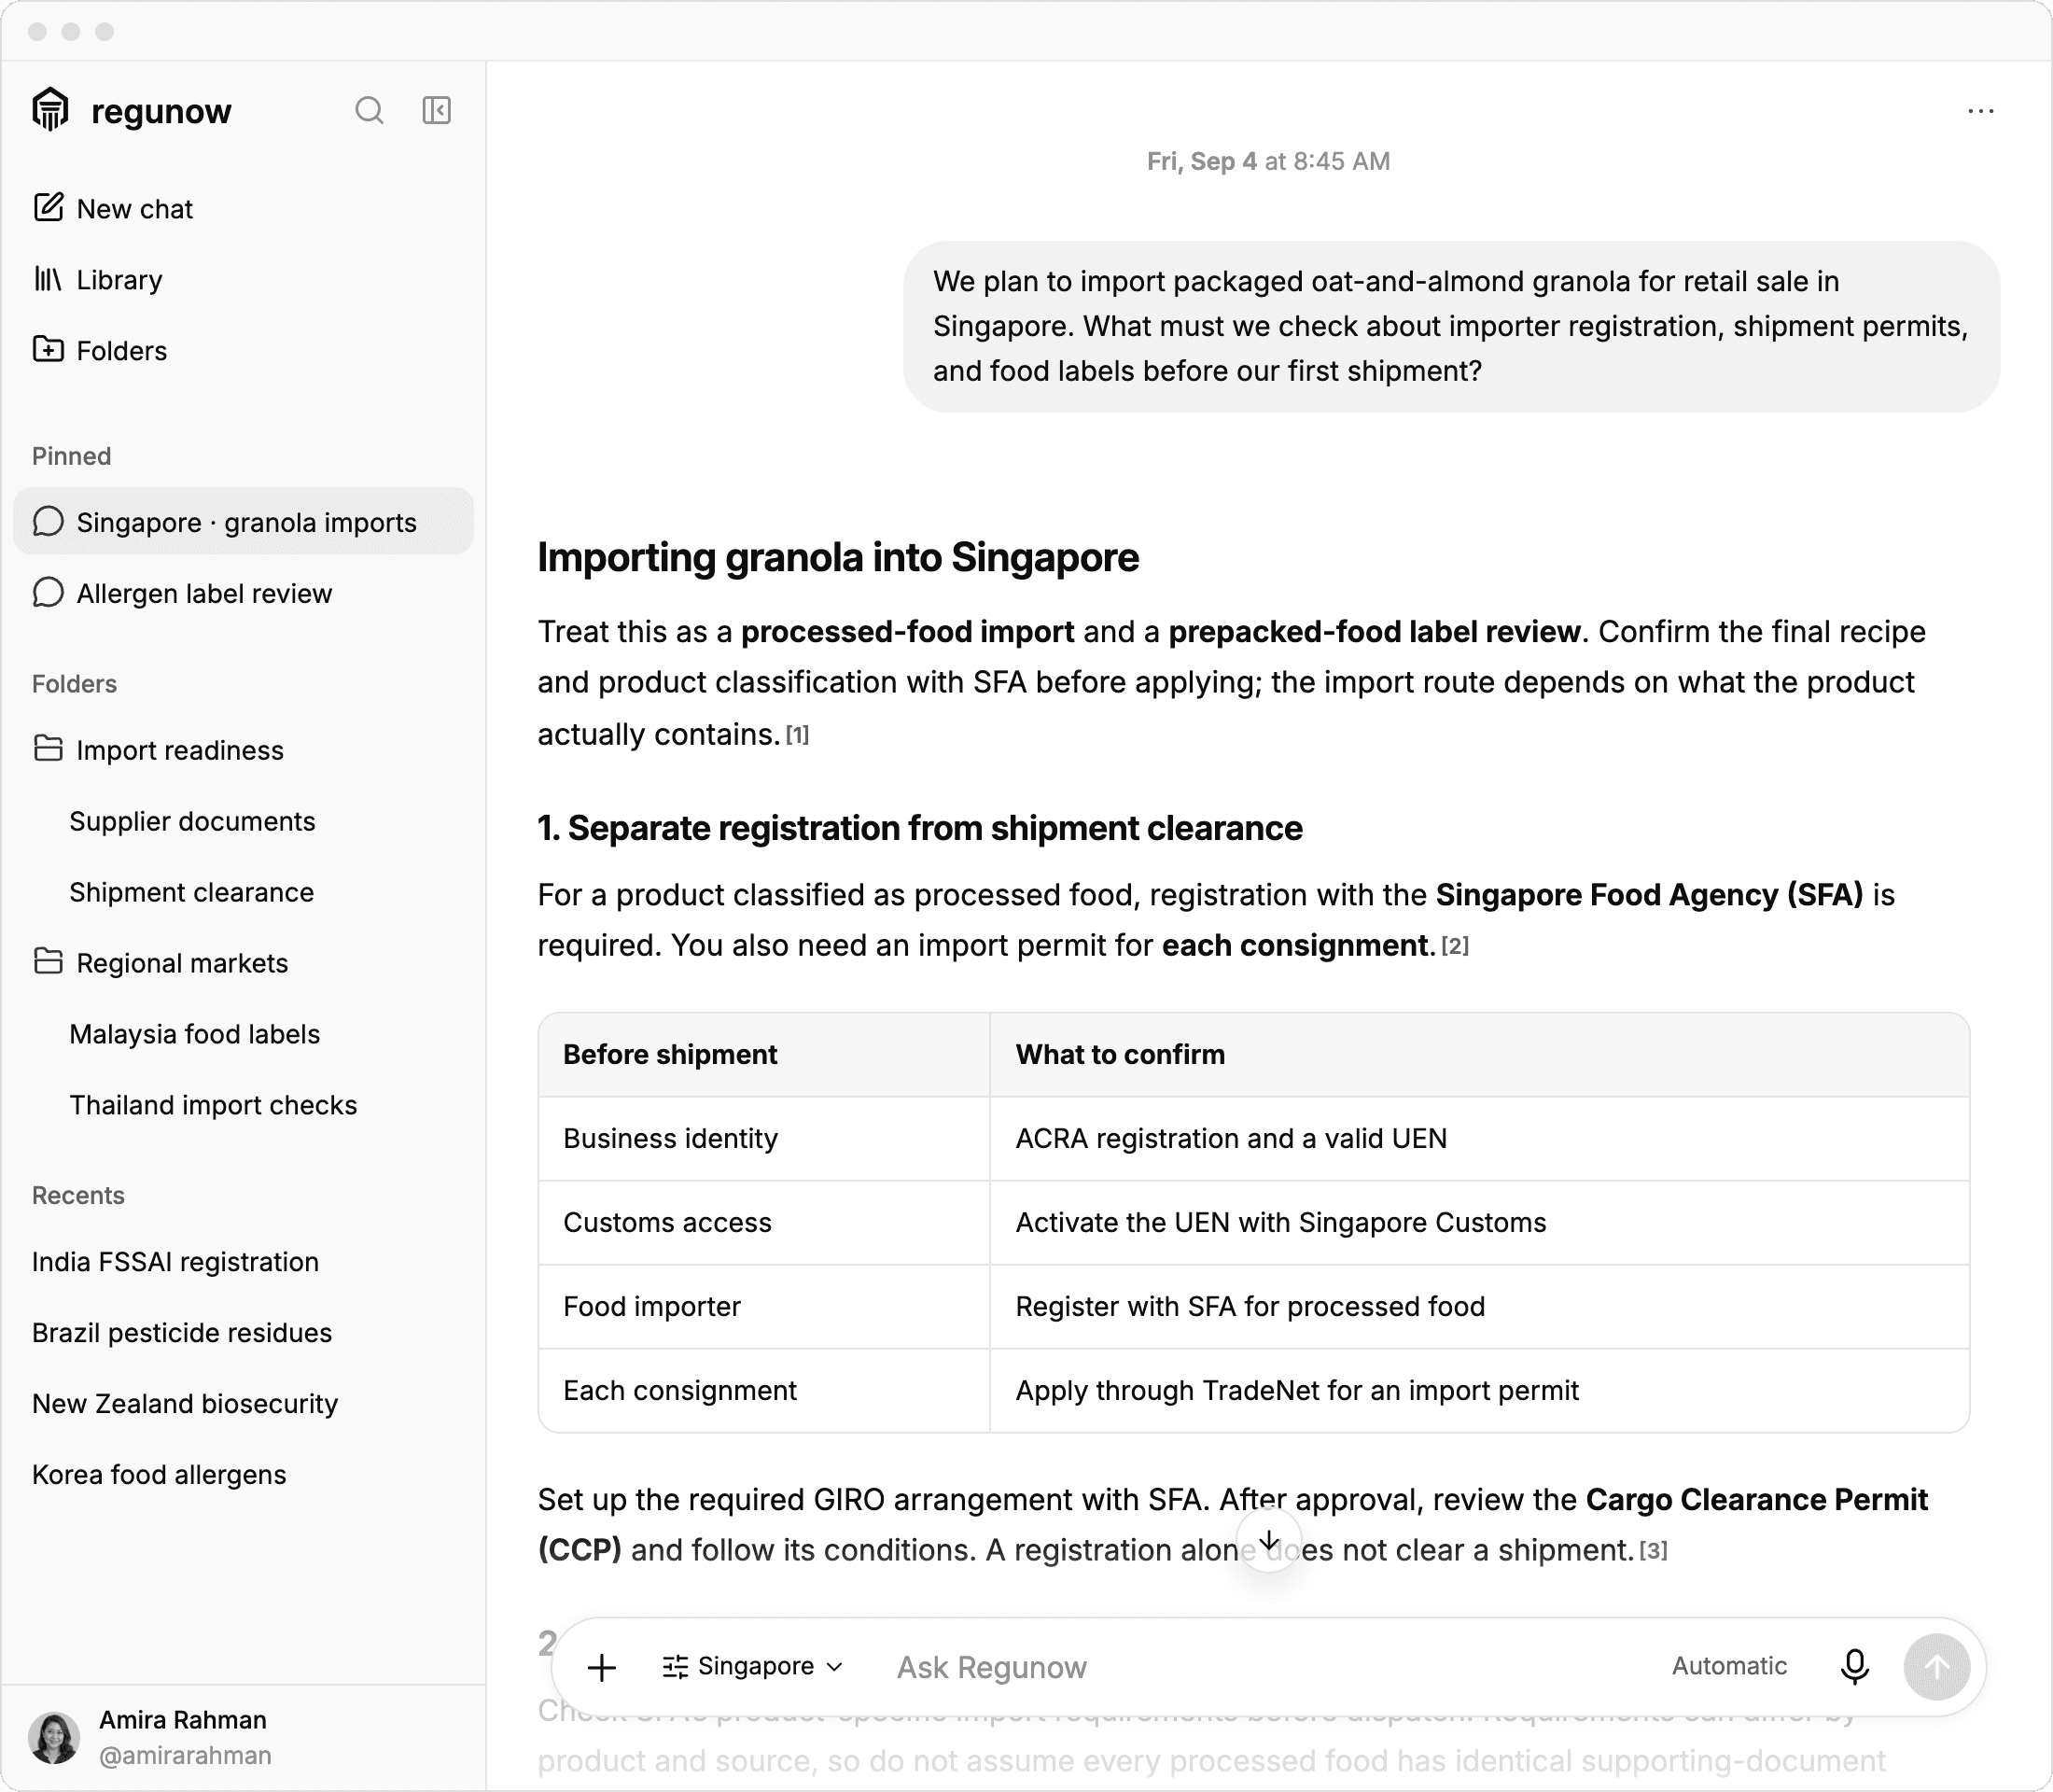Open pinned Singapore · granola imports chat
2053x1792 pixels.
click(x=243, y=522)
